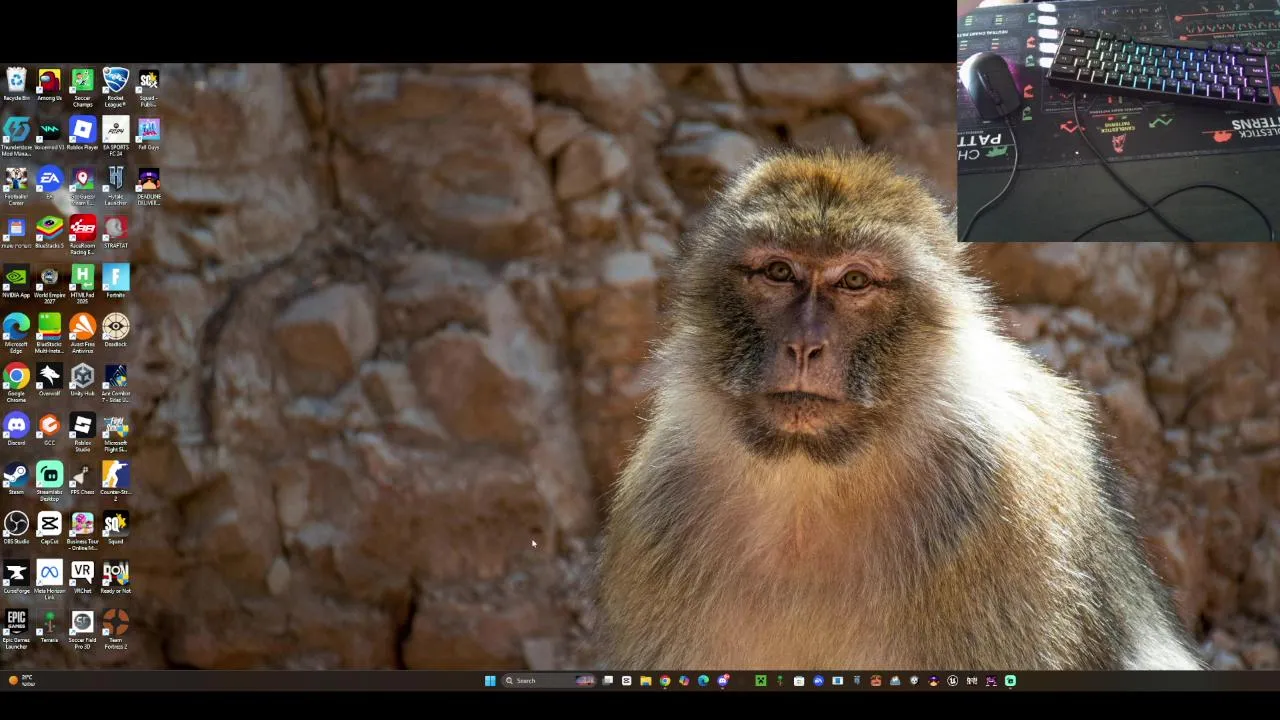Screen dimensions: 1280x720
Task: Open EA SPORTS FC 24 shortcut
Action: [x=115, y=137]
